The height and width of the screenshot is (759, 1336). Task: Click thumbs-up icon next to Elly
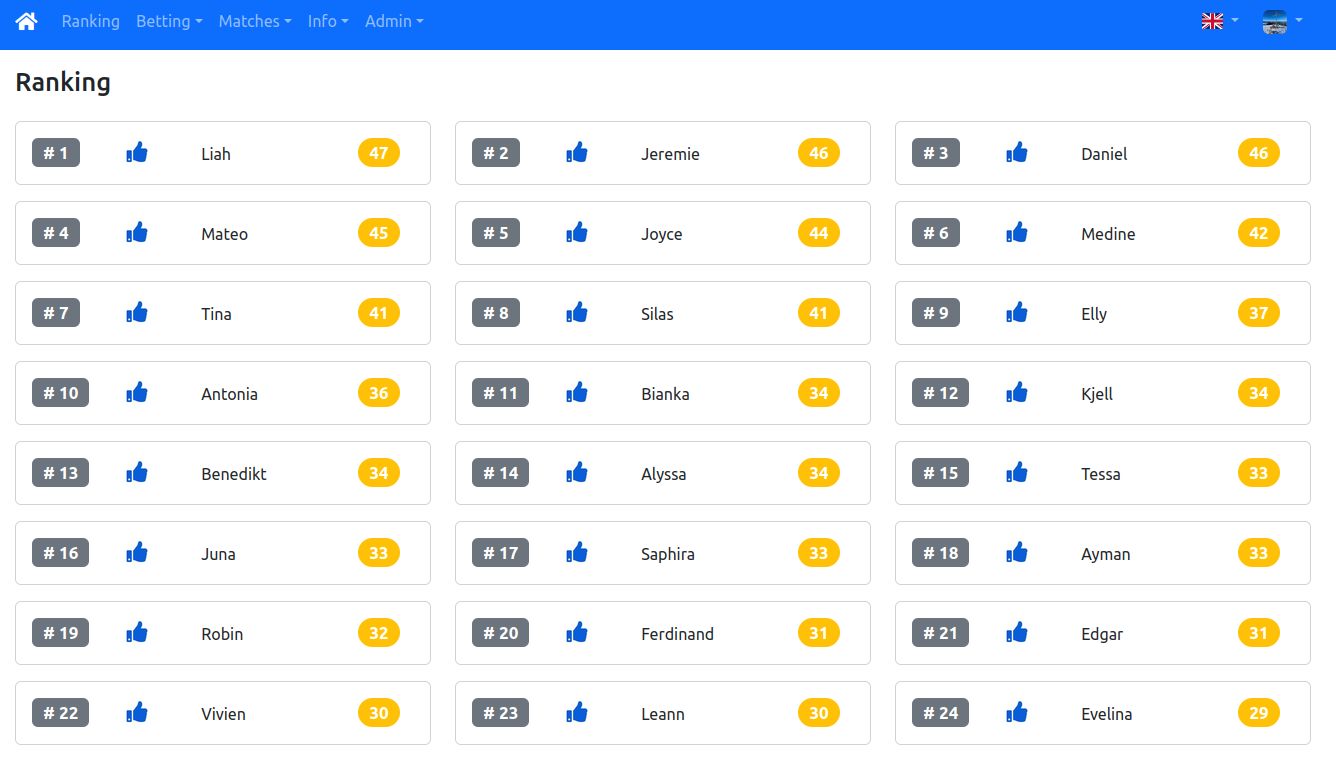(1017, 313)
